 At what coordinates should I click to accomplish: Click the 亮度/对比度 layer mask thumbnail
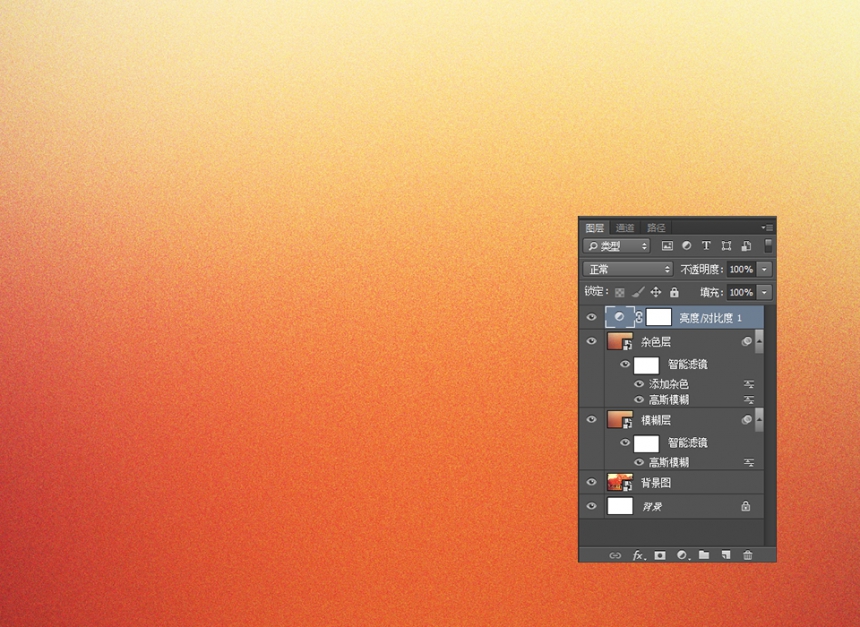(659, 317)
